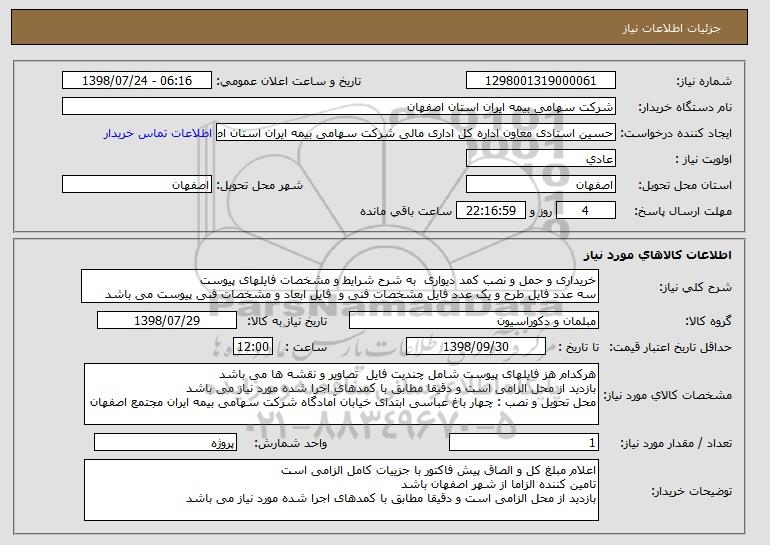The height and width of the screenshot is (545, 770).
Task: Click the time field showing 12:00
Action: coord(252,347)
